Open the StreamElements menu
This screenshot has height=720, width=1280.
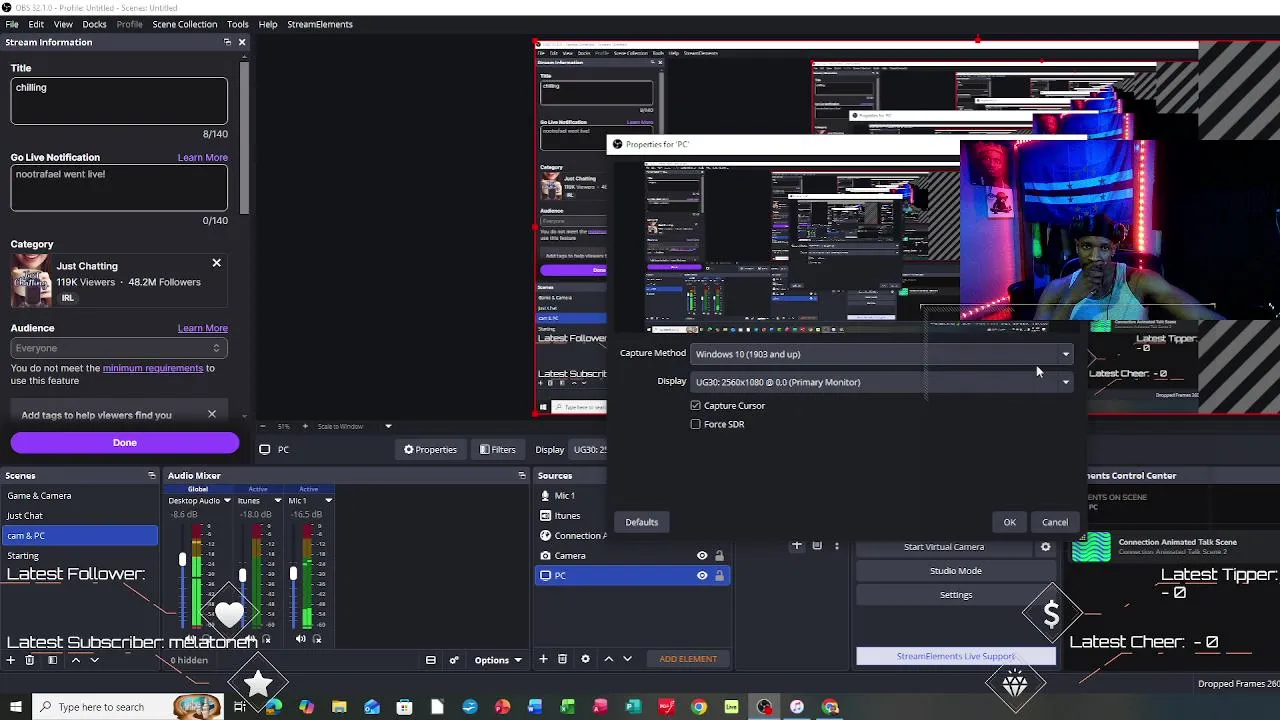tap(320, 24)
